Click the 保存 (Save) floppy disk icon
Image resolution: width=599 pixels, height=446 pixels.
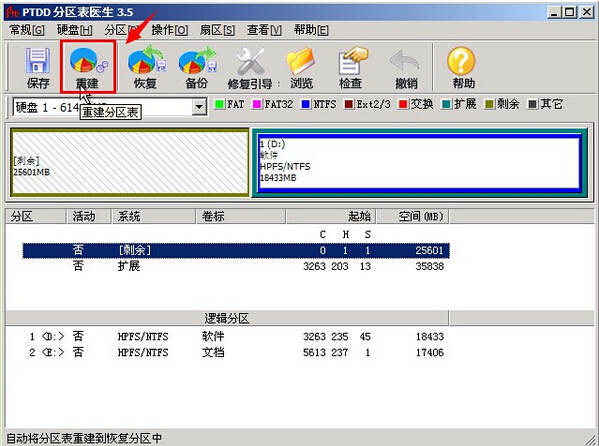(38, 68)
